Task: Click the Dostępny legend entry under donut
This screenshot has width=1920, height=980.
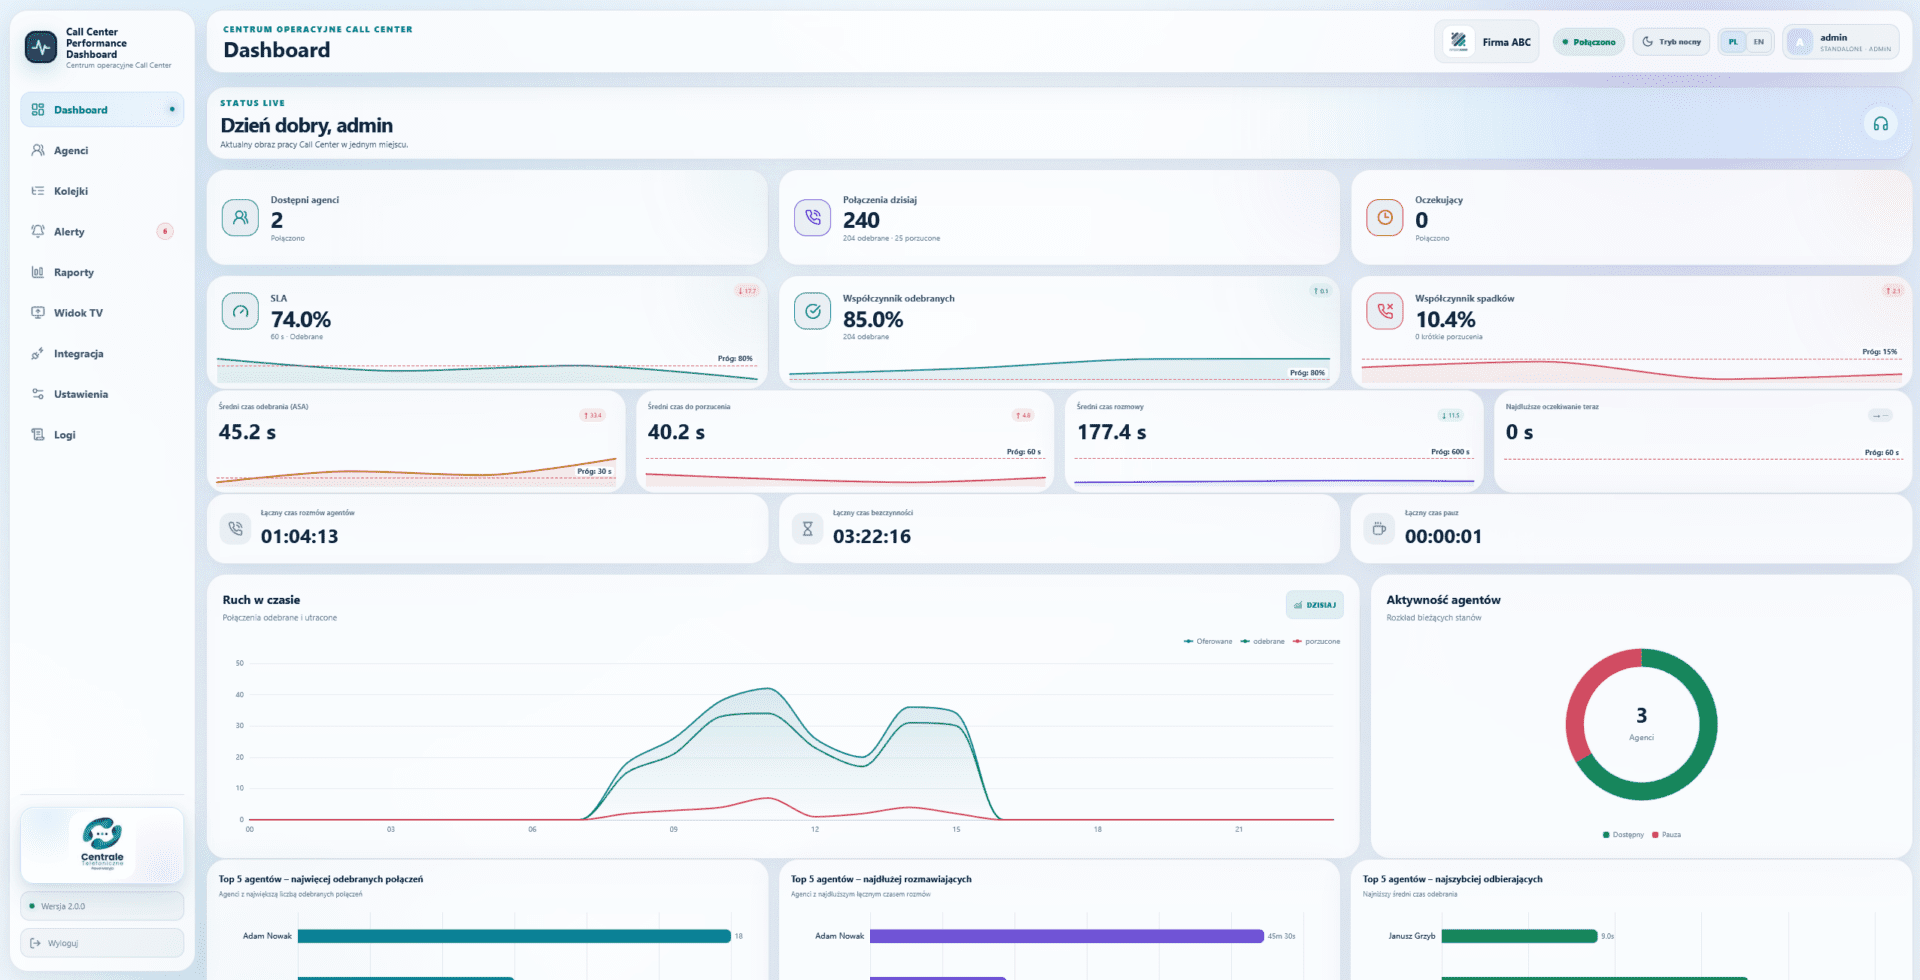Action: 1623,834
